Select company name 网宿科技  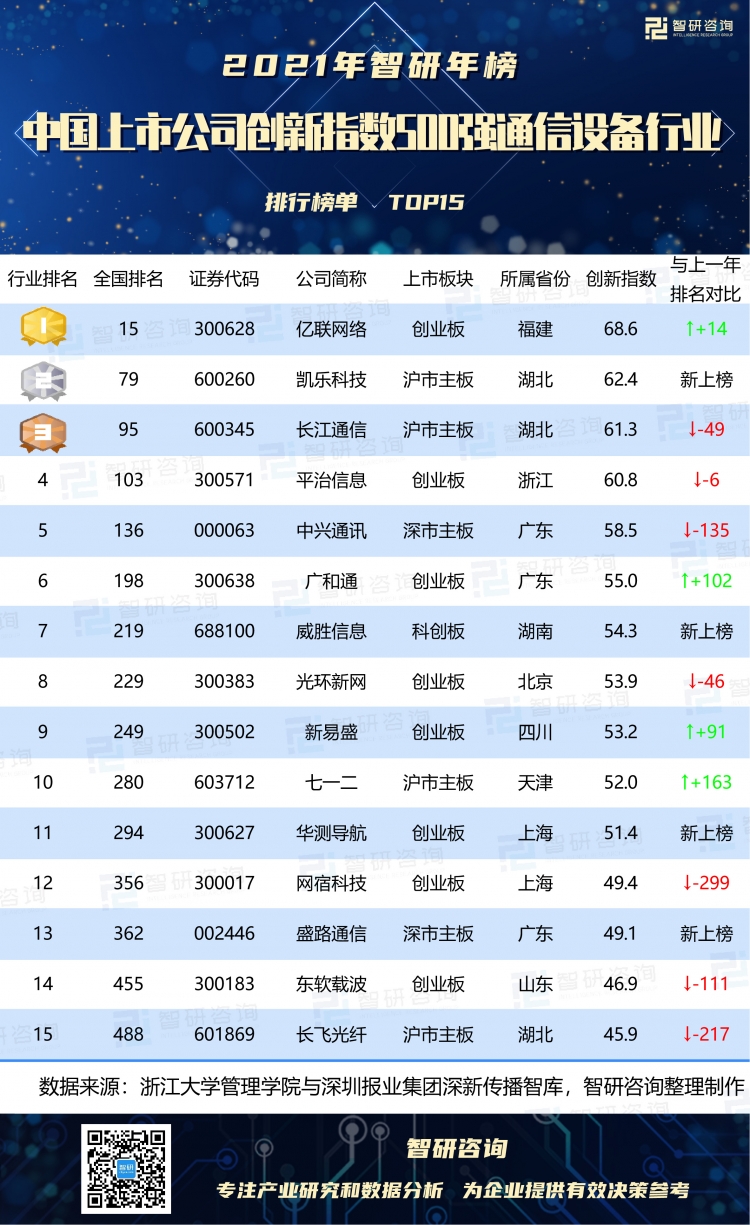(332, 883)
